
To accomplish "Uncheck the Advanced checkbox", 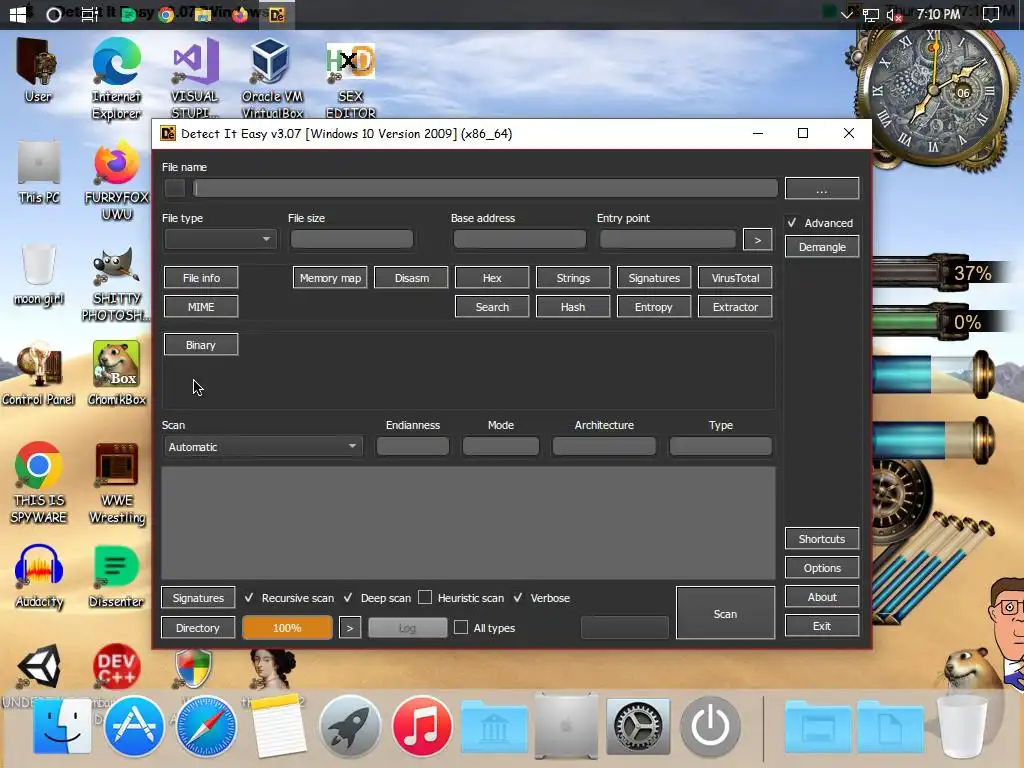I will (x=792, y=223).
